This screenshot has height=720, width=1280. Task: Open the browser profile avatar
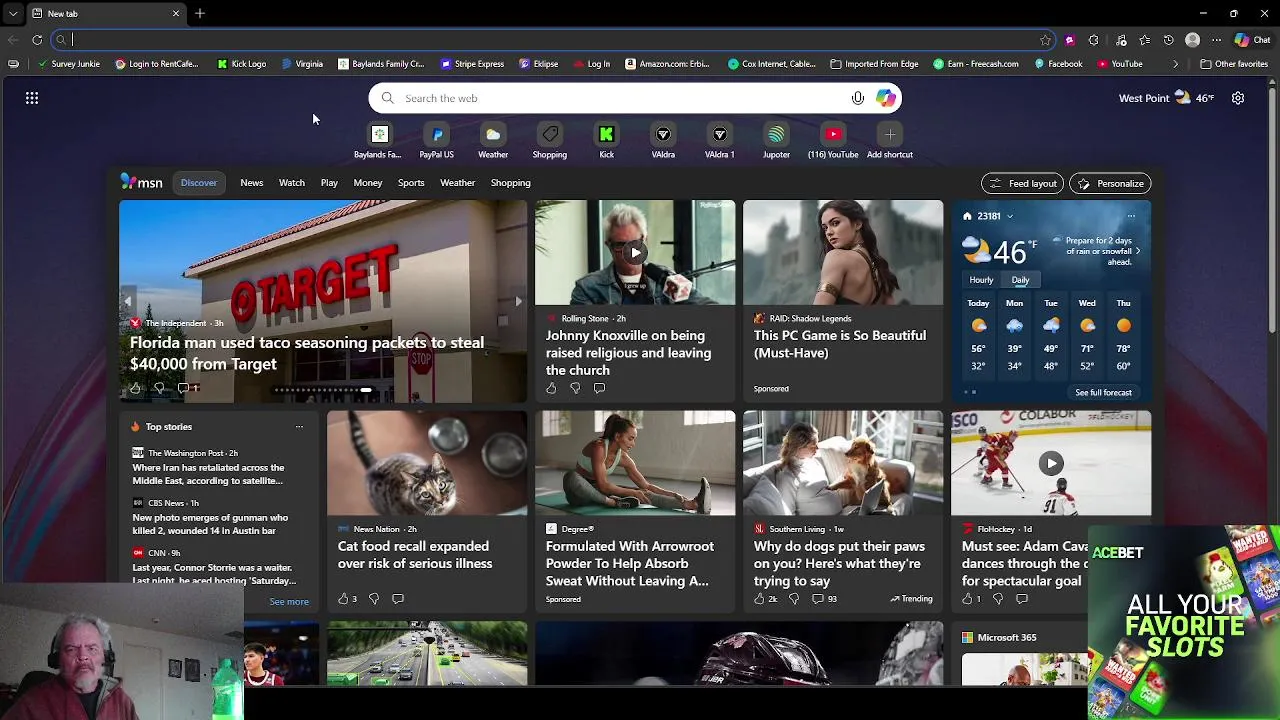(1192, 40)
